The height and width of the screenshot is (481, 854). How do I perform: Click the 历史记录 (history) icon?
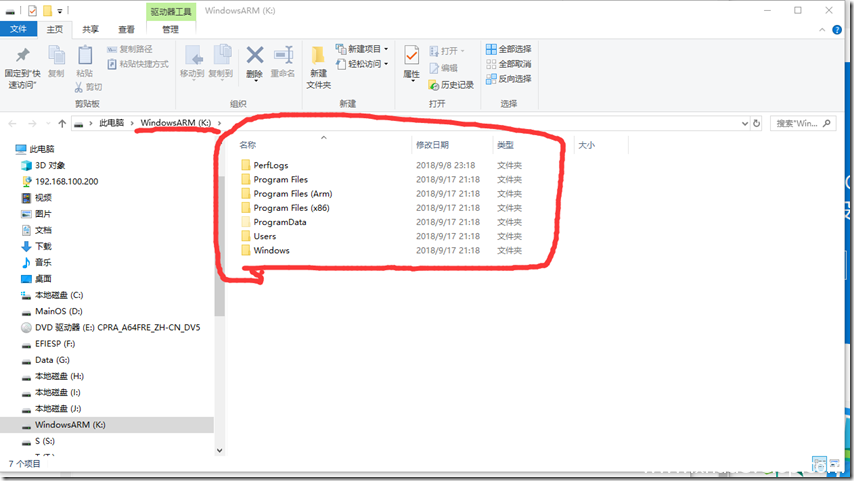[434, 85]
